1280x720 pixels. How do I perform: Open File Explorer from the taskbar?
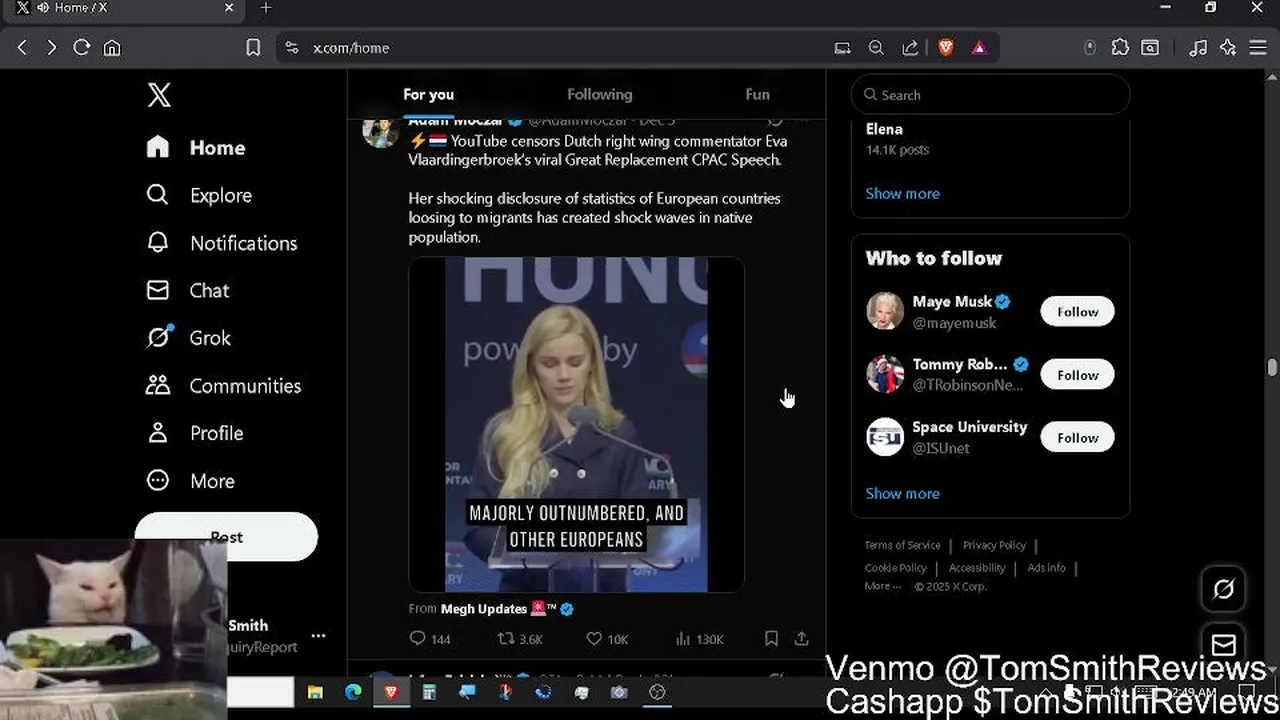click(315, 692)
